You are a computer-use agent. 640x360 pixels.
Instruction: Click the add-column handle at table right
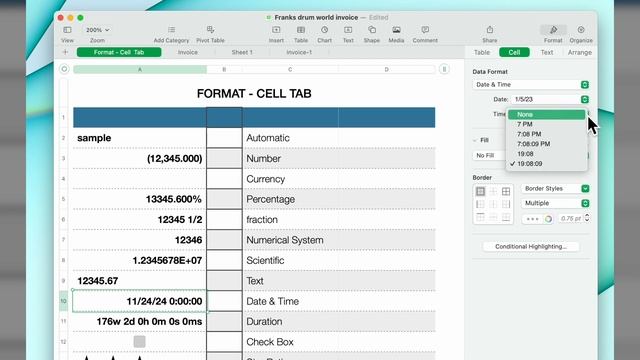[x=444, y=69]
